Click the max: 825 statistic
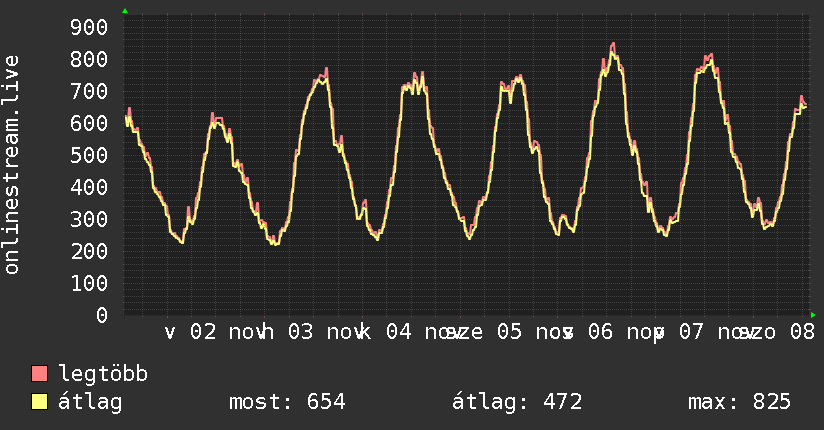This screenshot has height=430, width=824. pyautogui.click(x=739, y=402)
